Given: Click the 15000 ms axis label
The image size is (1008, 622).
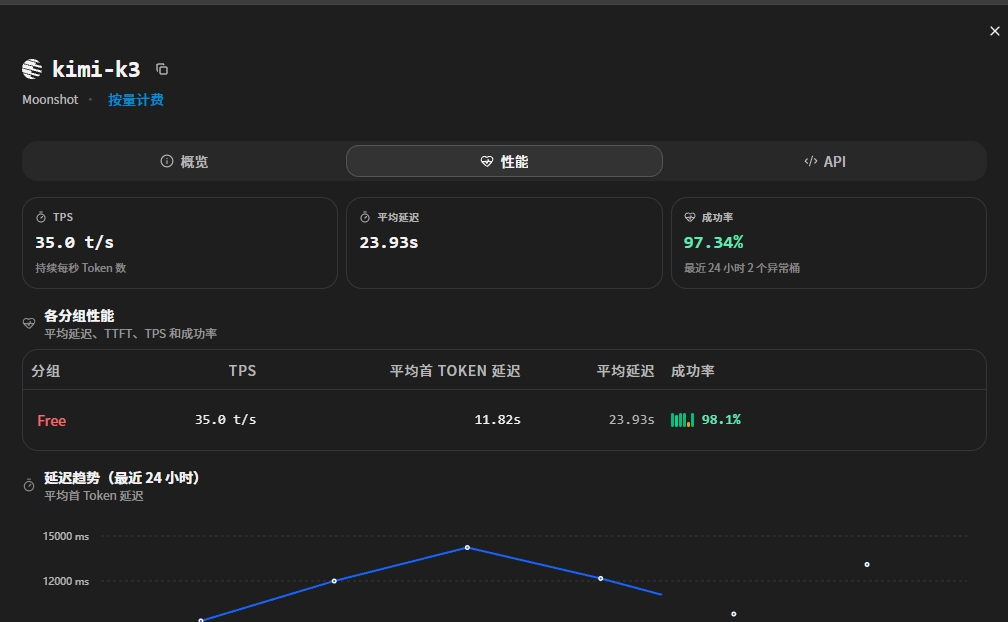Looking at the screenshot, I should point(66,536).
